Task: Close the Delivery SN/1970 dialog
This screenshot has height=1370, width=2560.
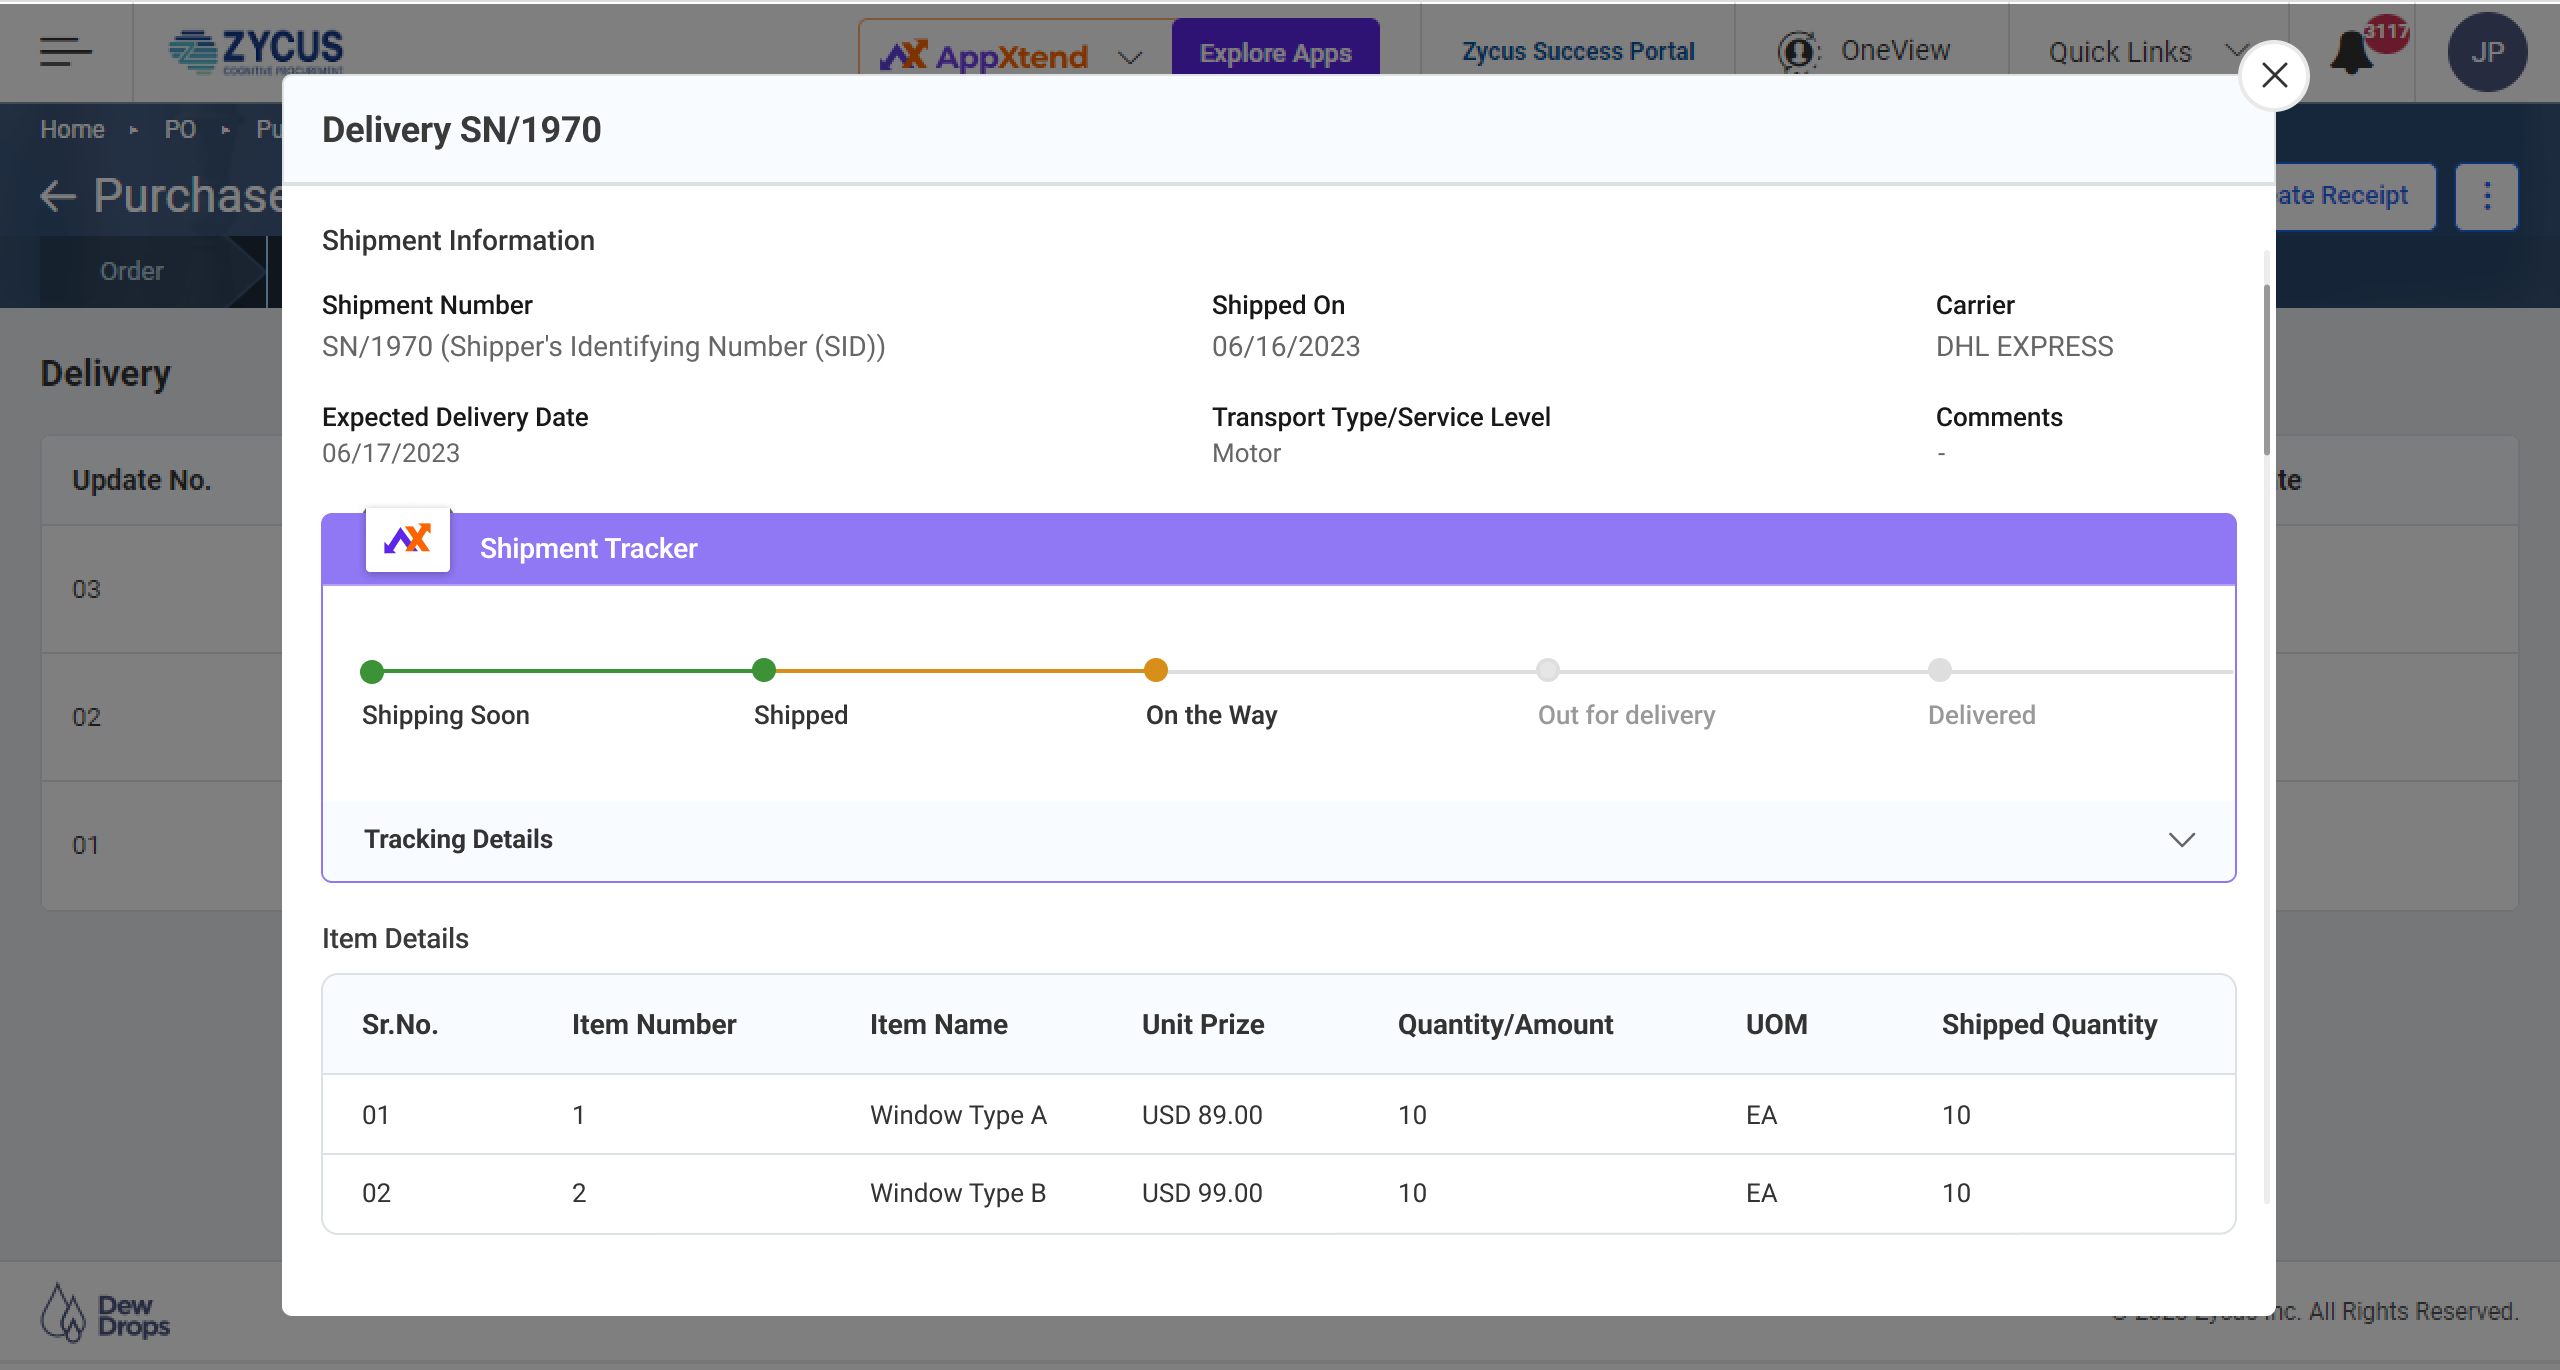Action: (x=2274, y=76)
